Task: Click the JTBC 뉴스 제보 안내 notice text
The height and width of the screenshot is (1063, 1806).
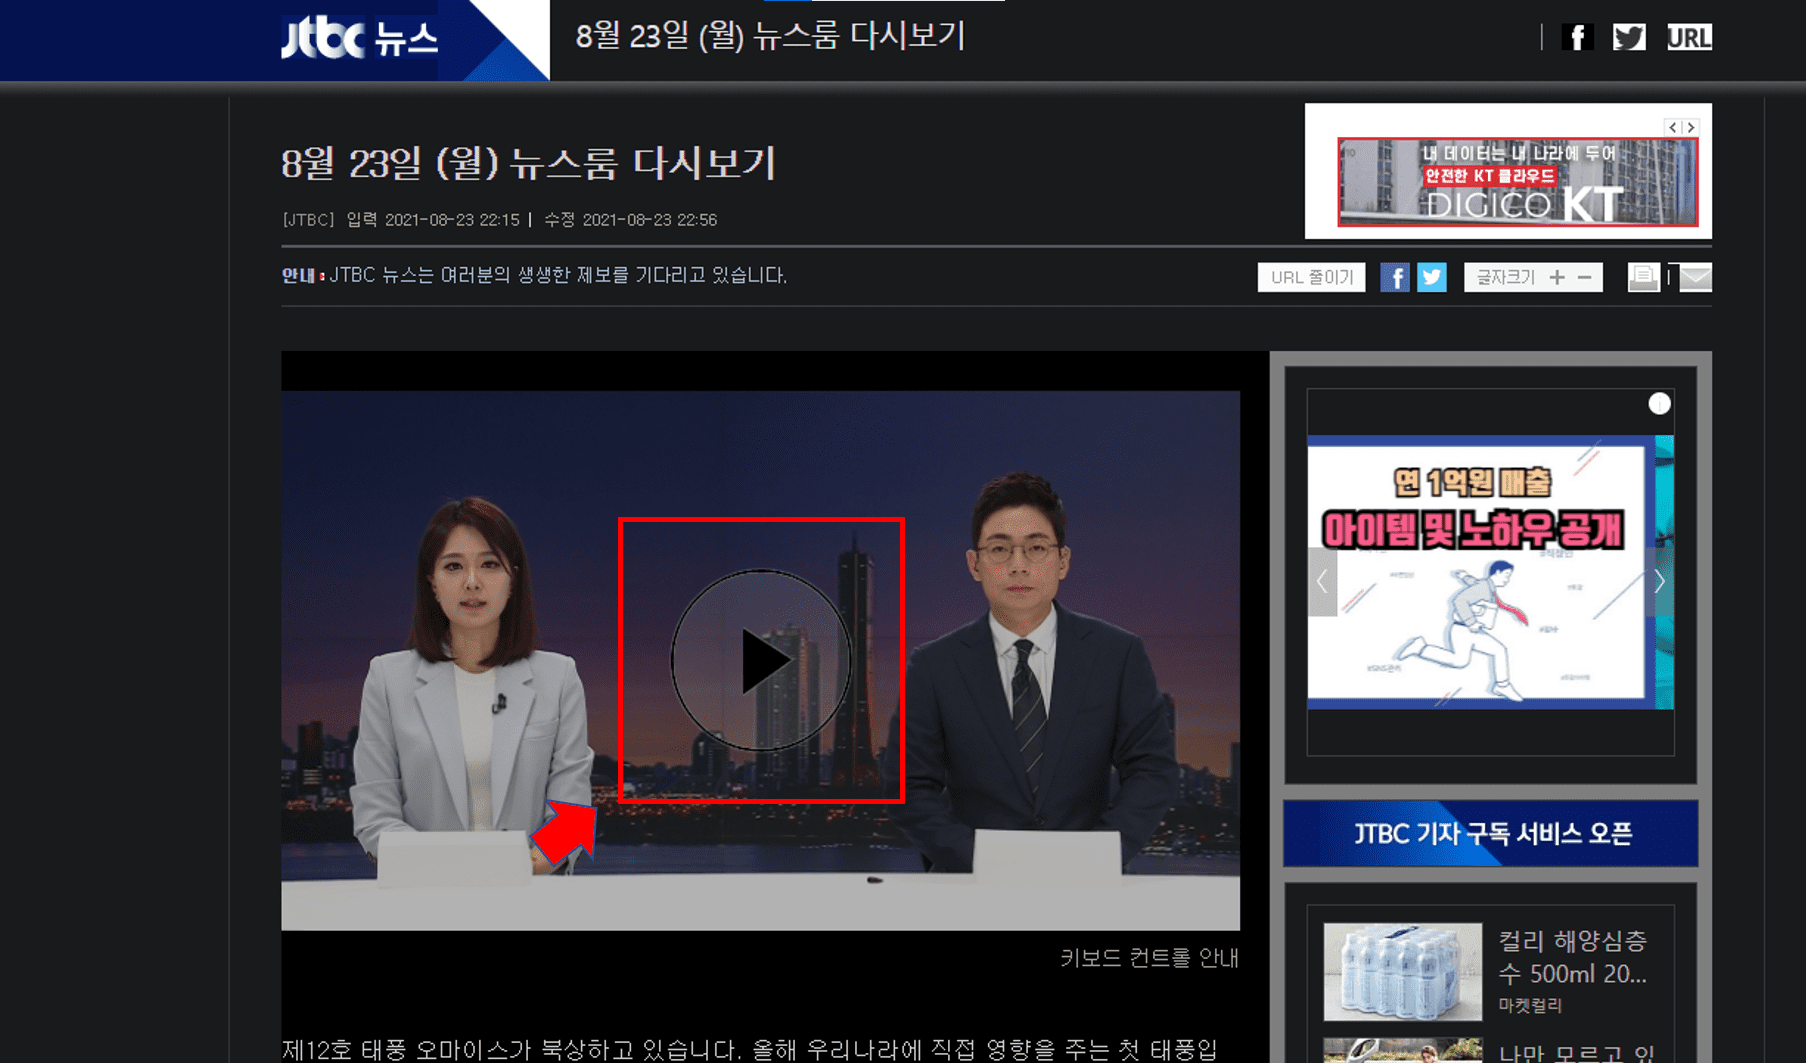Action: point(534,275)
